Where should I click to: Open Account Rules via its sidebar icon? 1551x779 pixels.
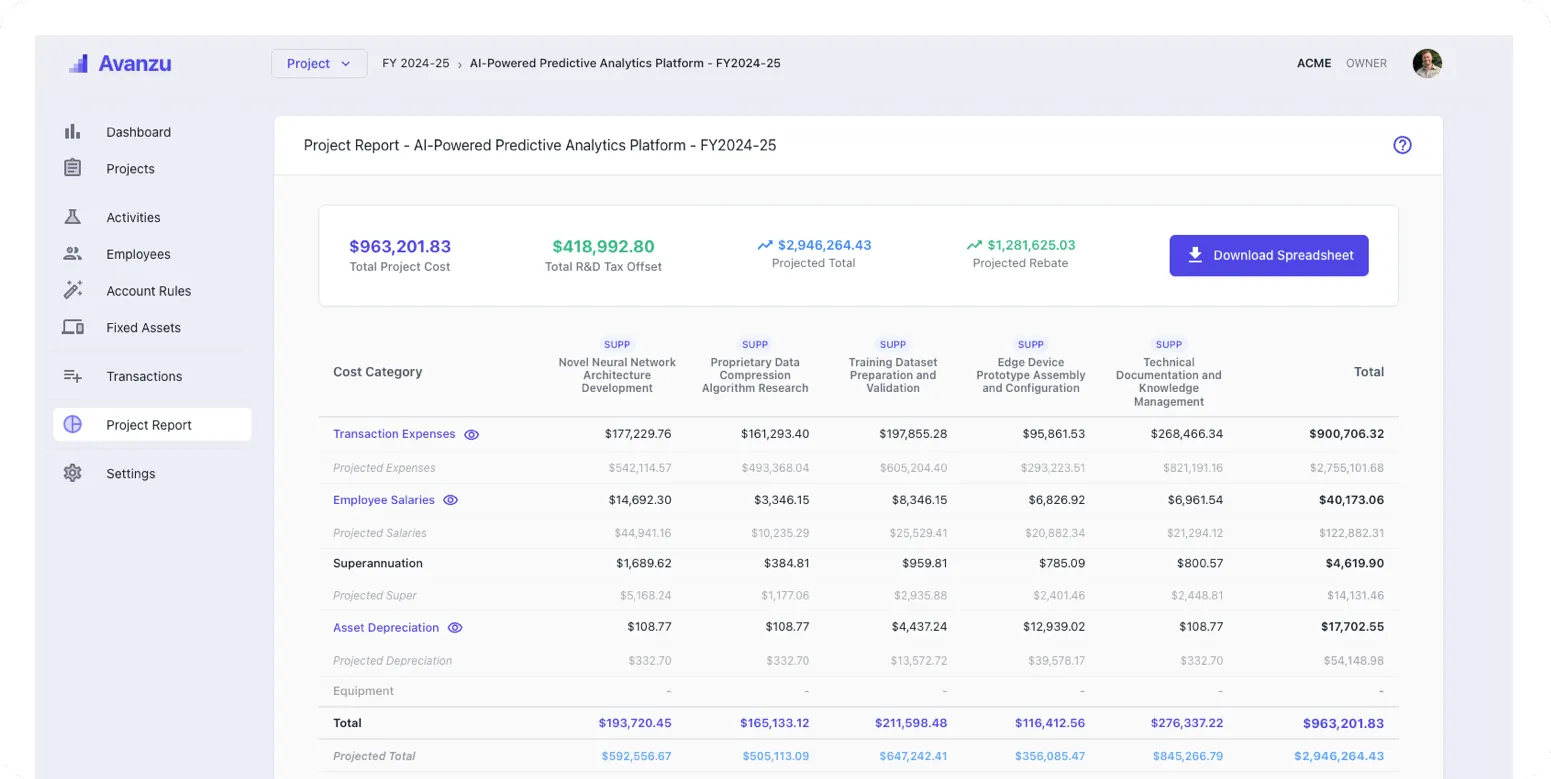tap(72, 290)
